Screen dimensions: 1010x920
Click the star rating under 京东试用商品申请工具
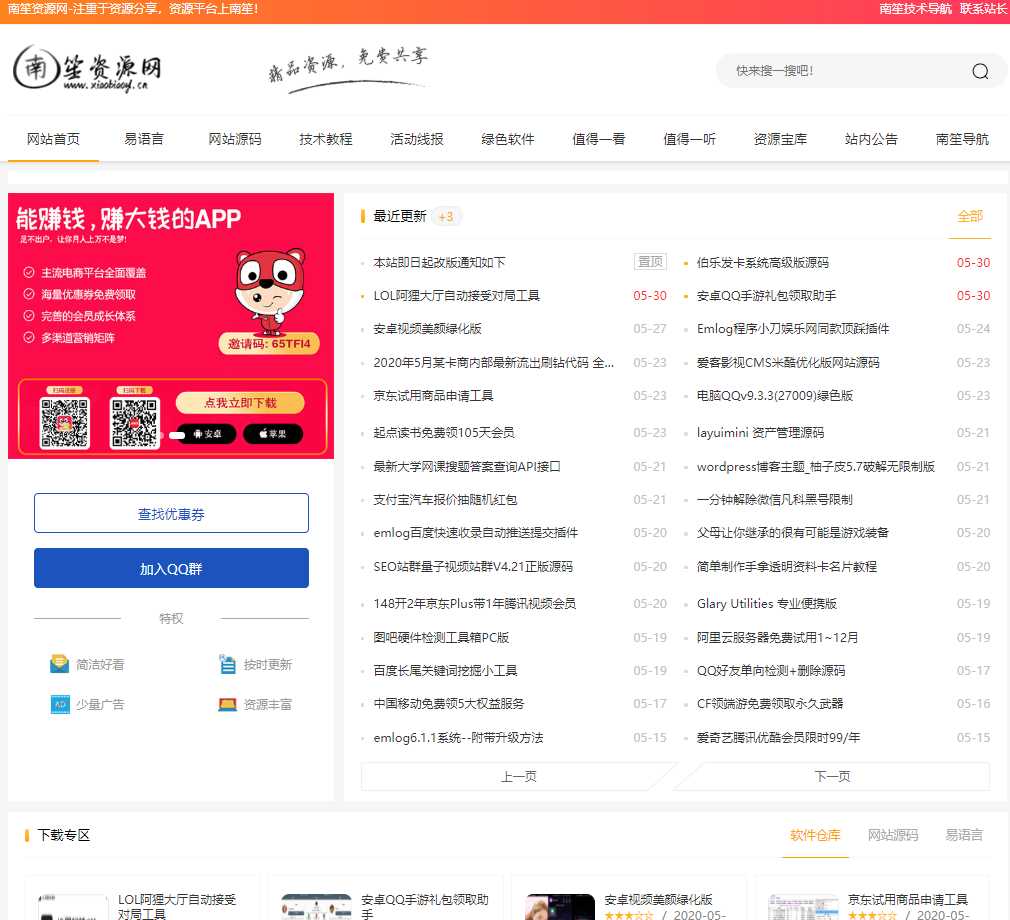coord(875,914)
